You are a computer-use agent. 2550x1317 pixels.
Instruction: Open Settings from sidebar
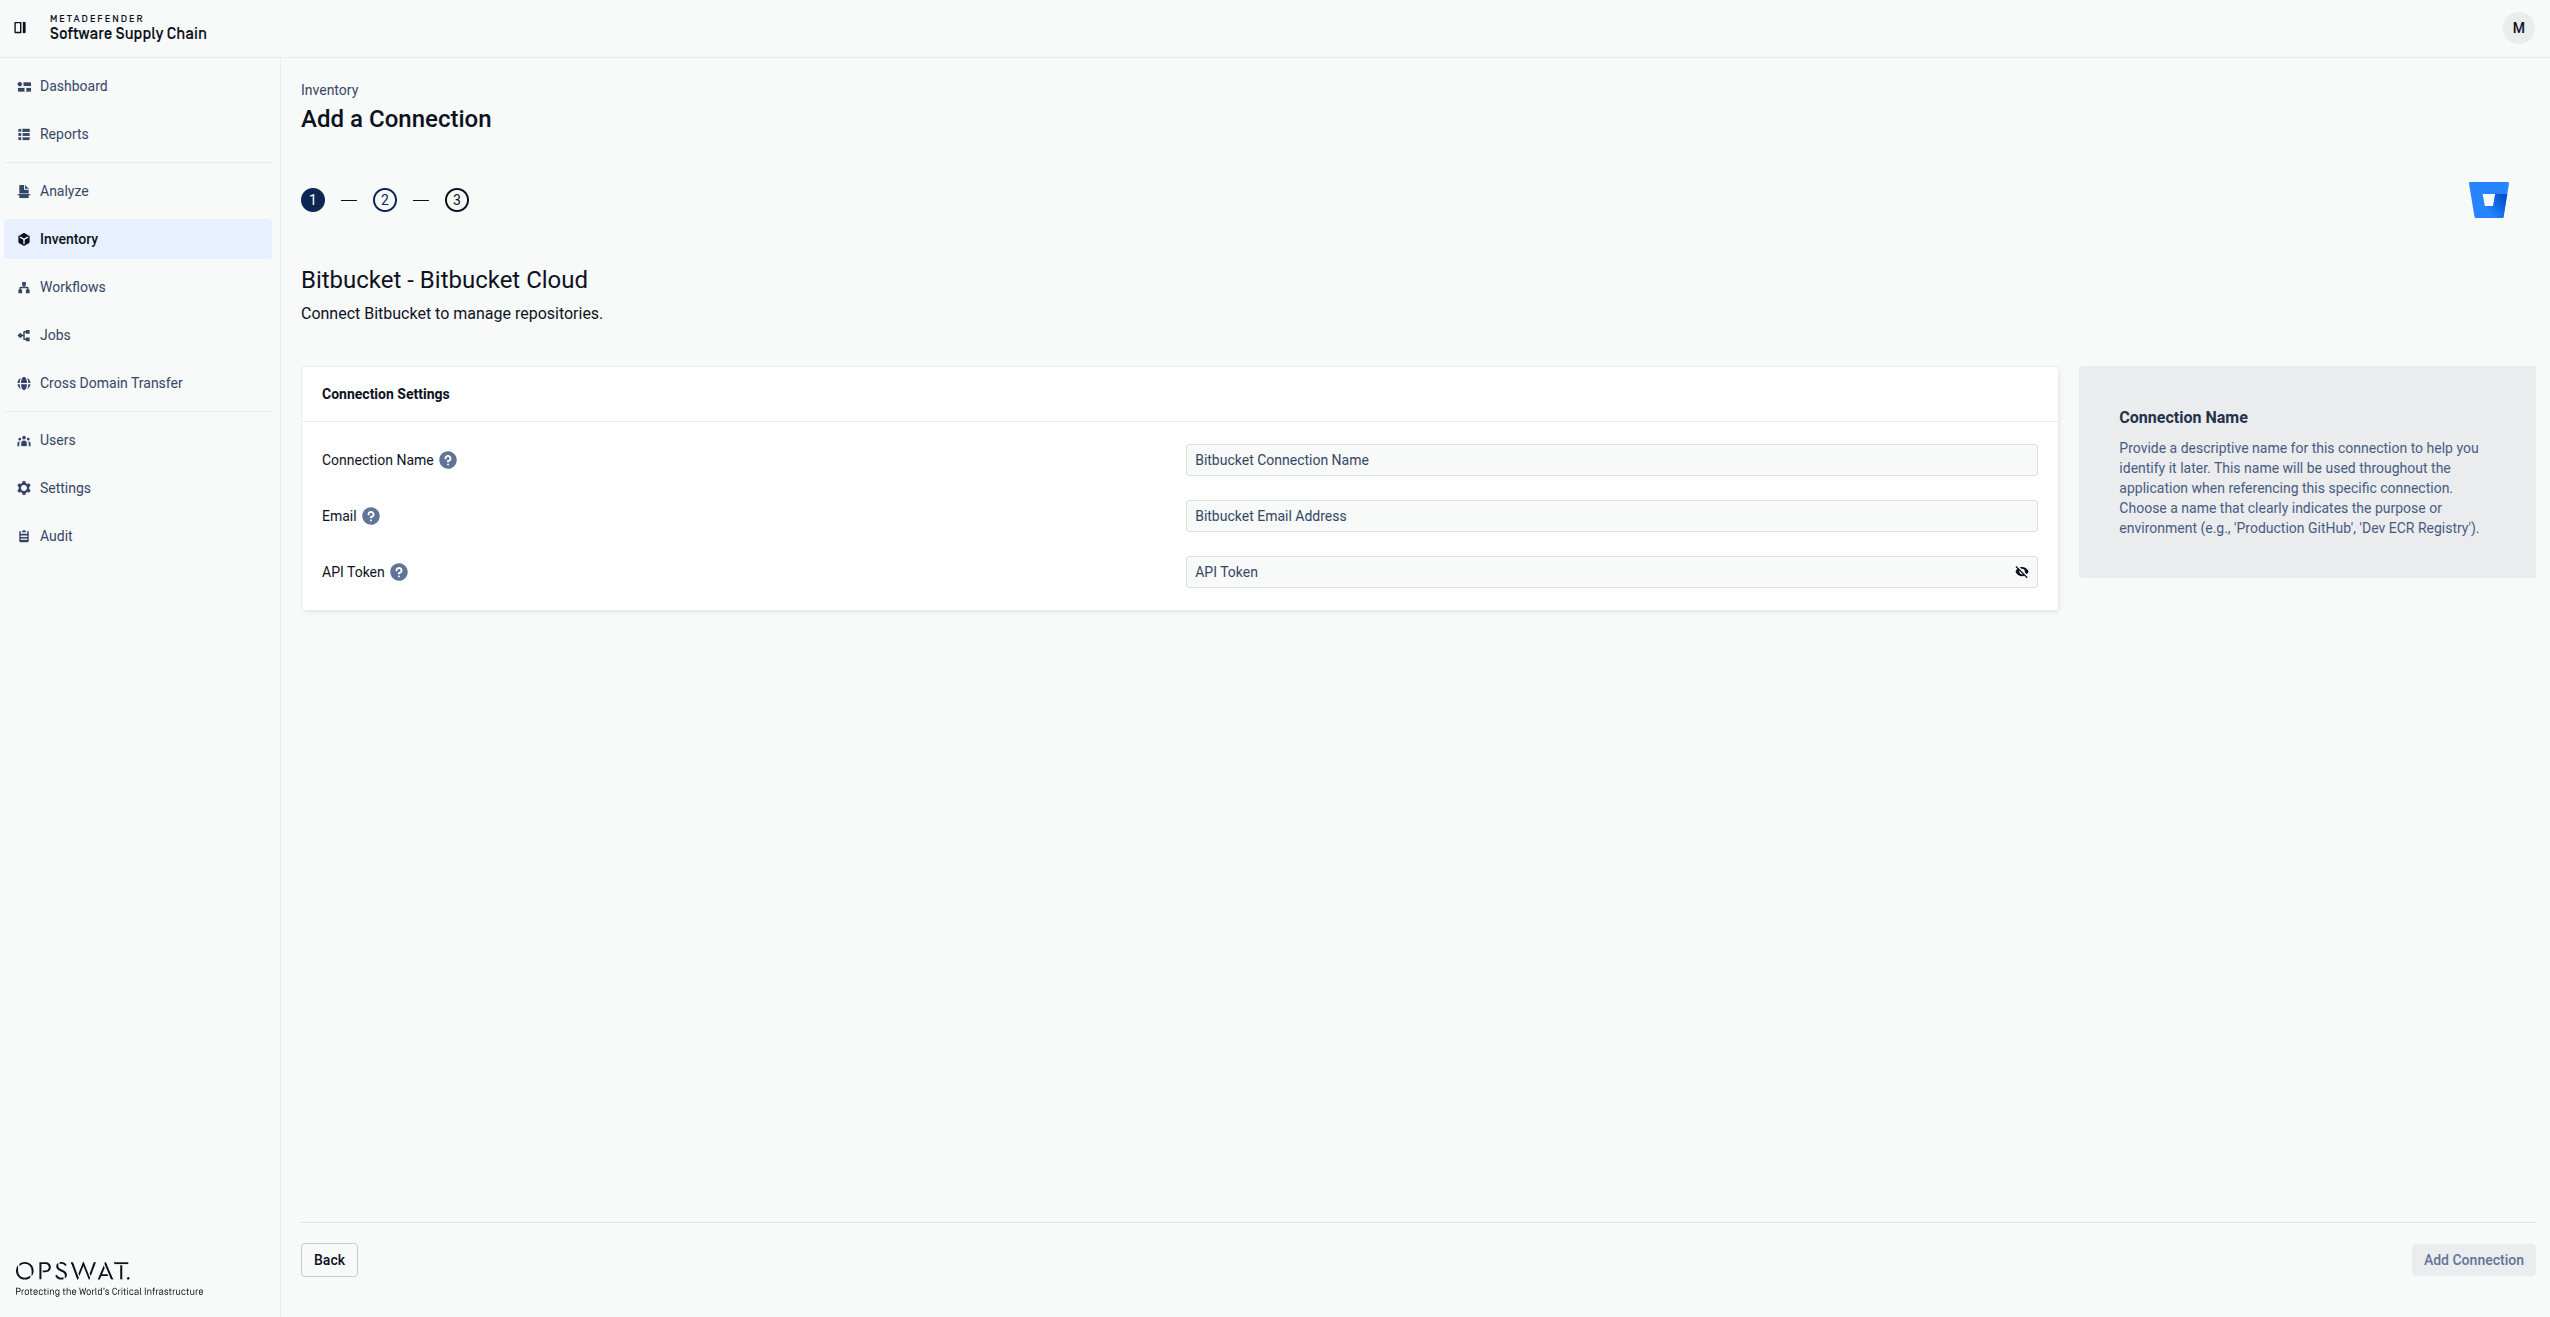click(x=138, y=488)
